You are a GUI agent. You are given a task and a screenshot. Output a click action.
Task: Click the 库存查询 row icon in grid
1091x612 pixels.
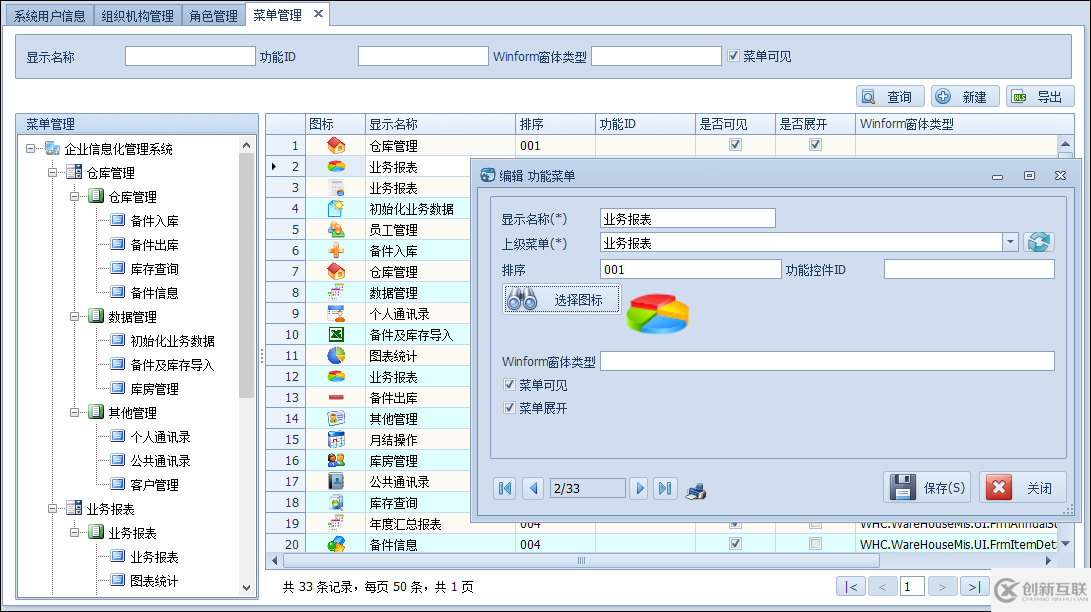point(336,502)
